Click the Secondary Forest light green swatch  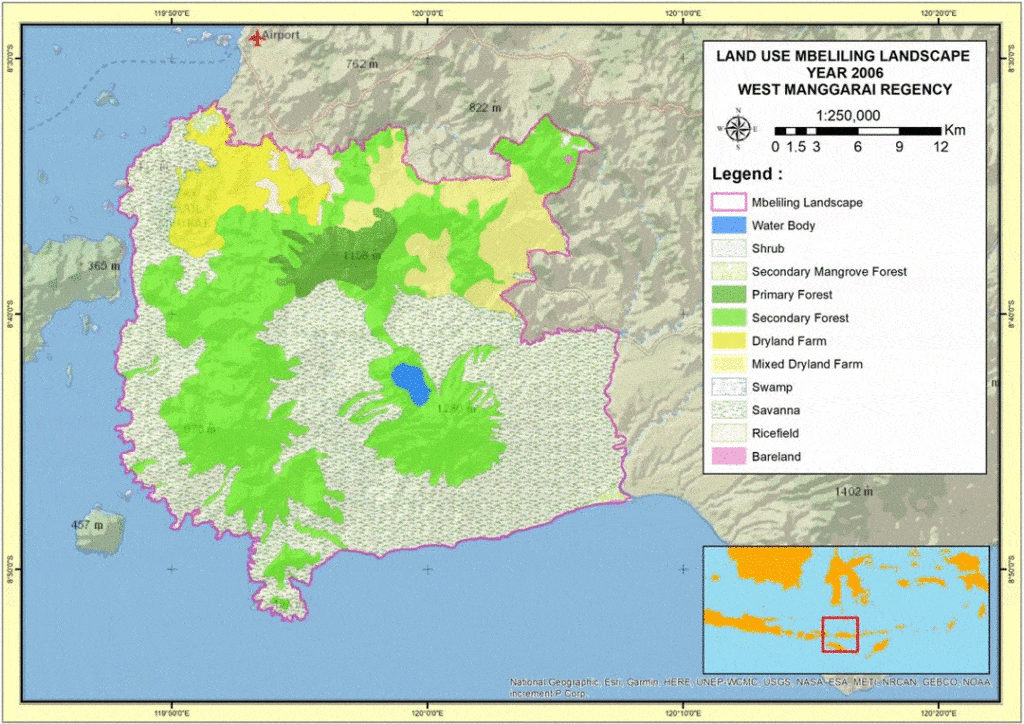[728, 318]
